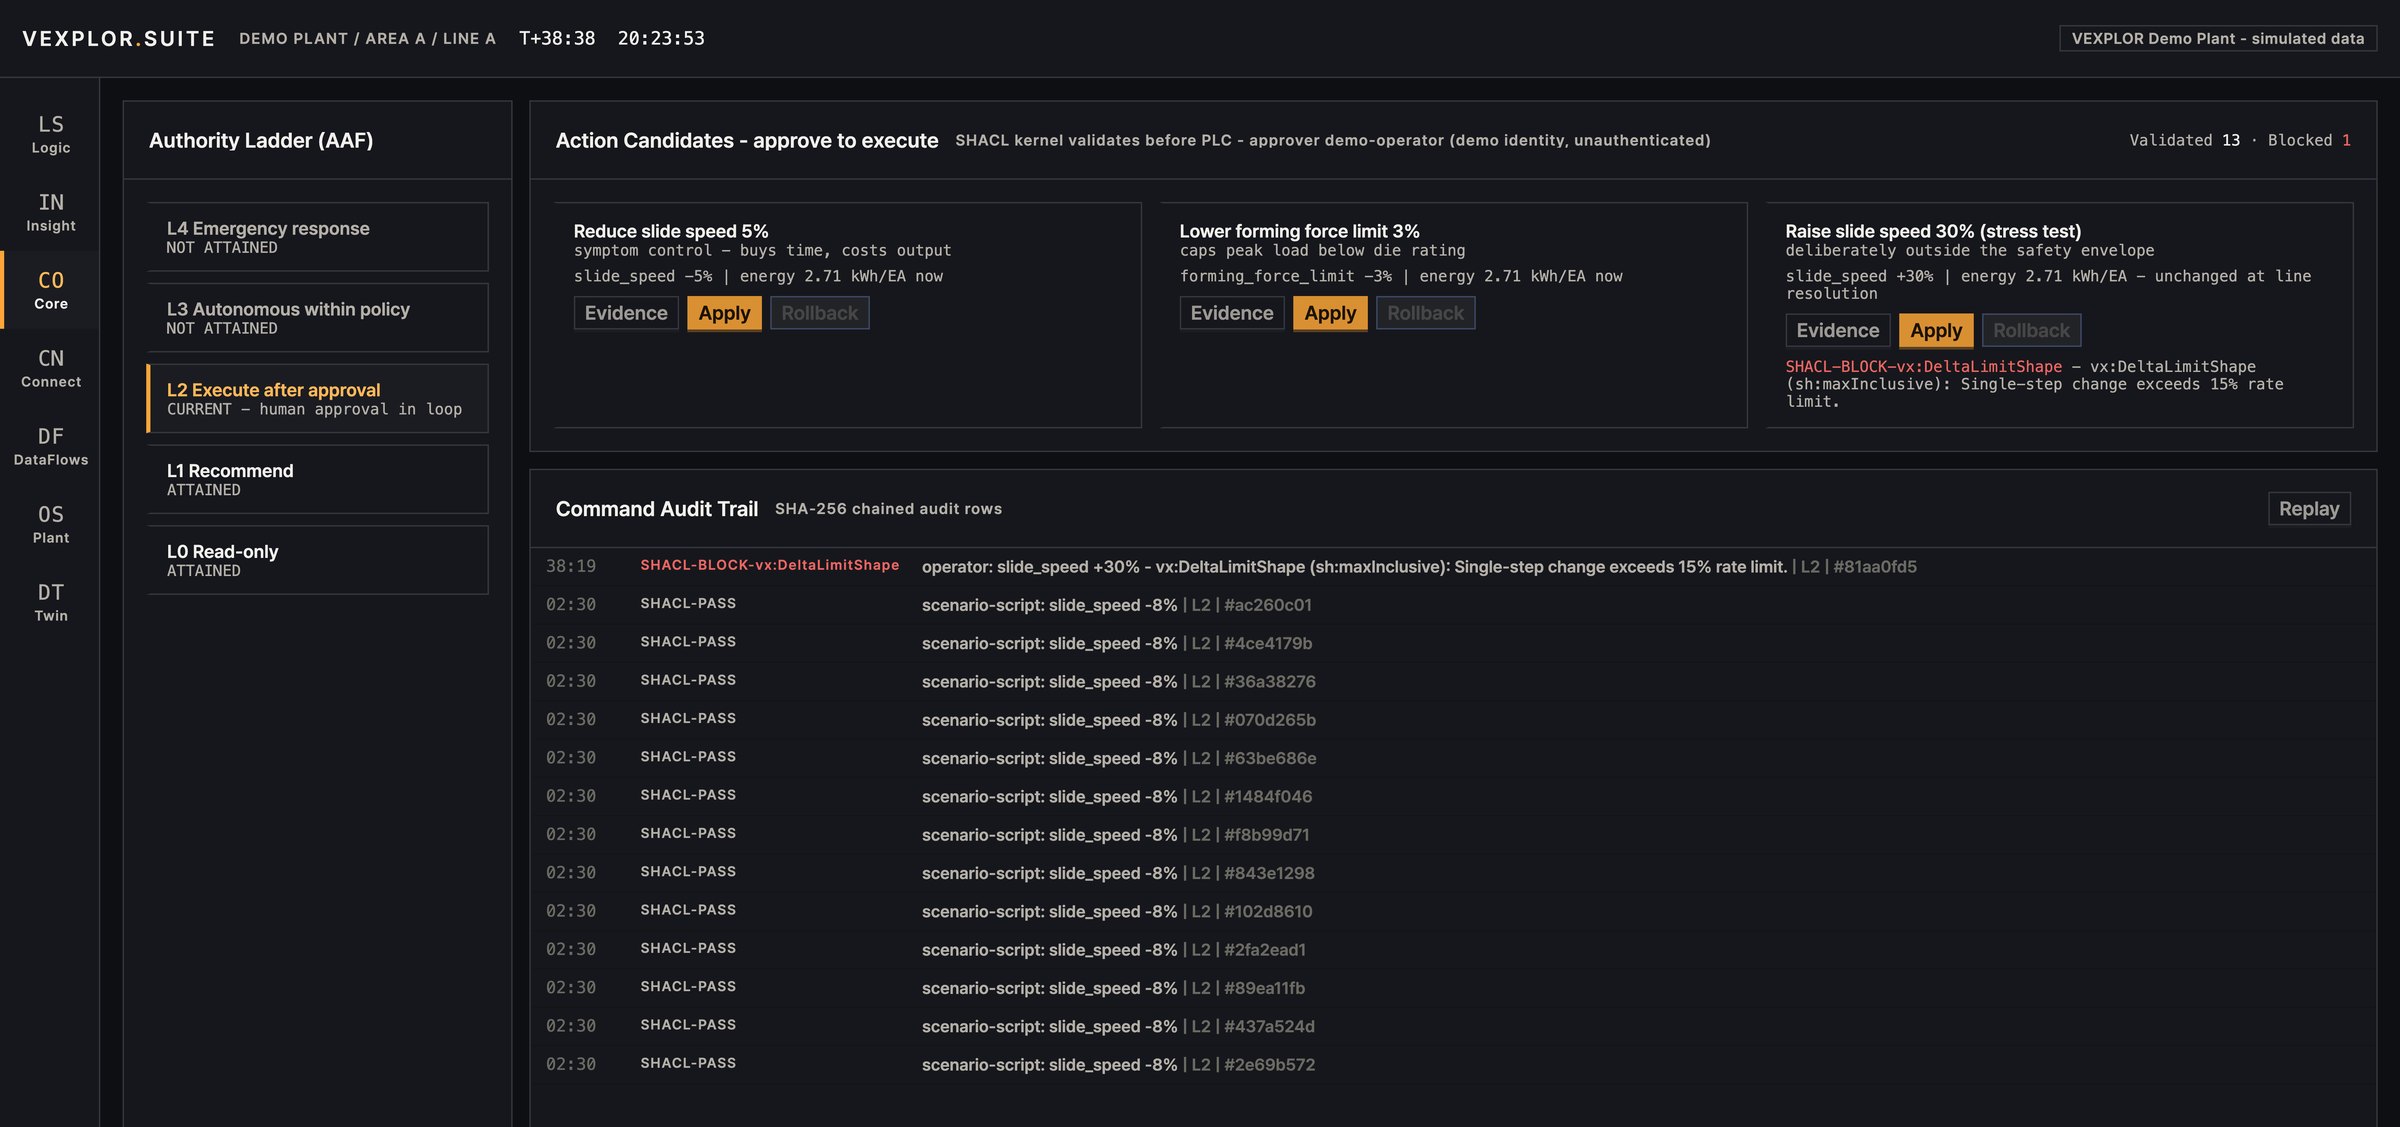
Task: Open the LS Logic sidebar module
Action: [50, 134]
